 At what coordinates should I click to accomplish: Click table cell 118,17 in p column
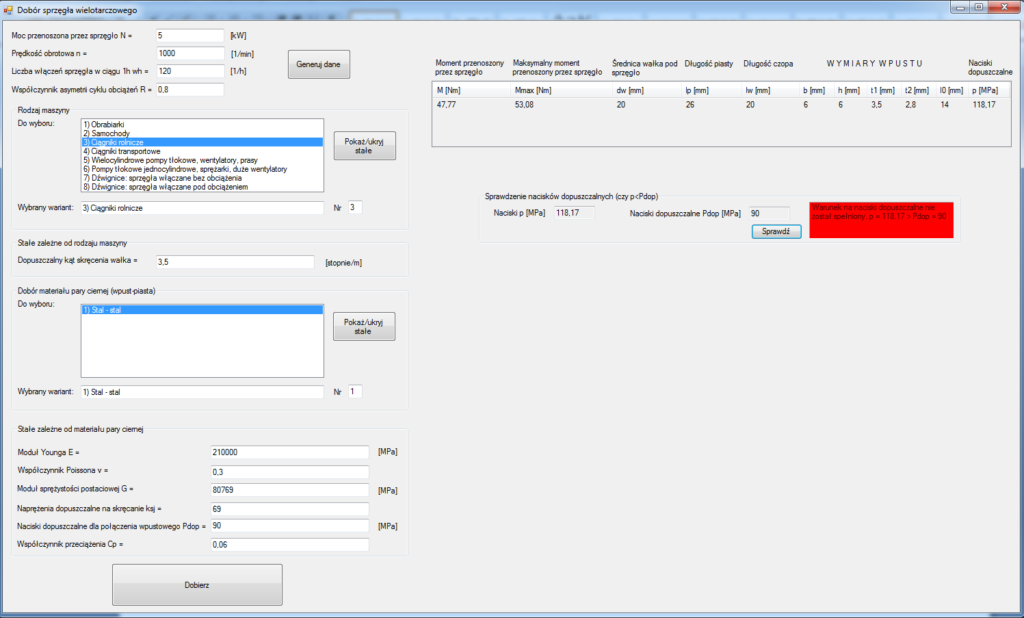(x=984, y=105)
